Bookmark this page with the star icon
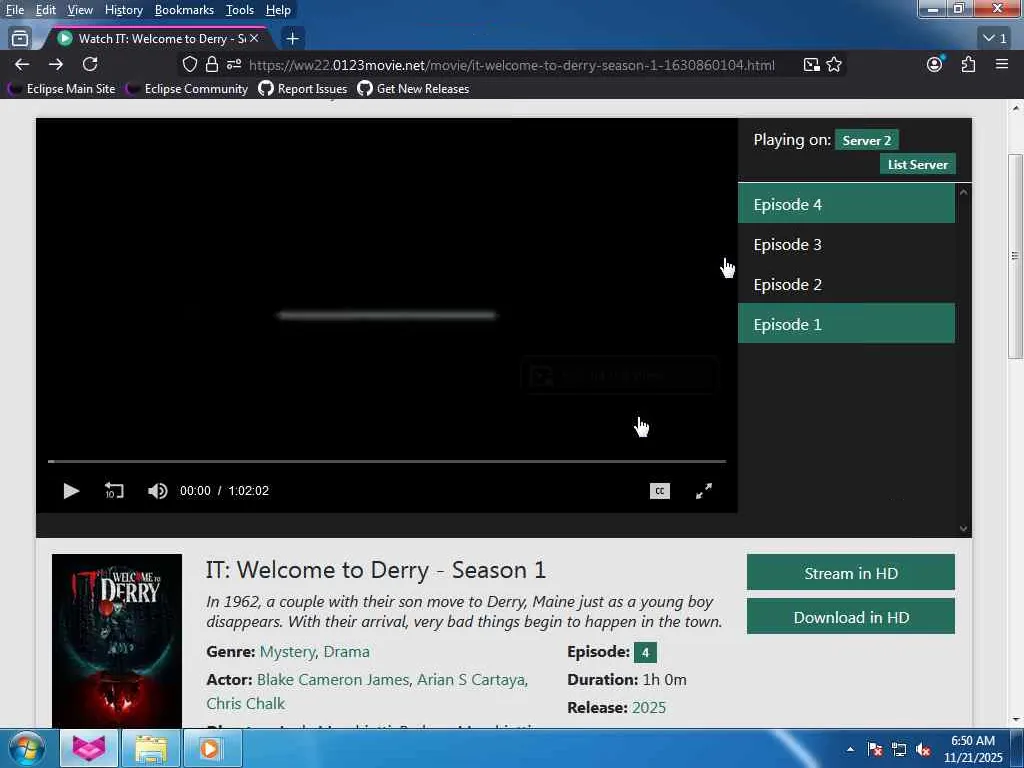The image size is (1024, 768). 834,64
